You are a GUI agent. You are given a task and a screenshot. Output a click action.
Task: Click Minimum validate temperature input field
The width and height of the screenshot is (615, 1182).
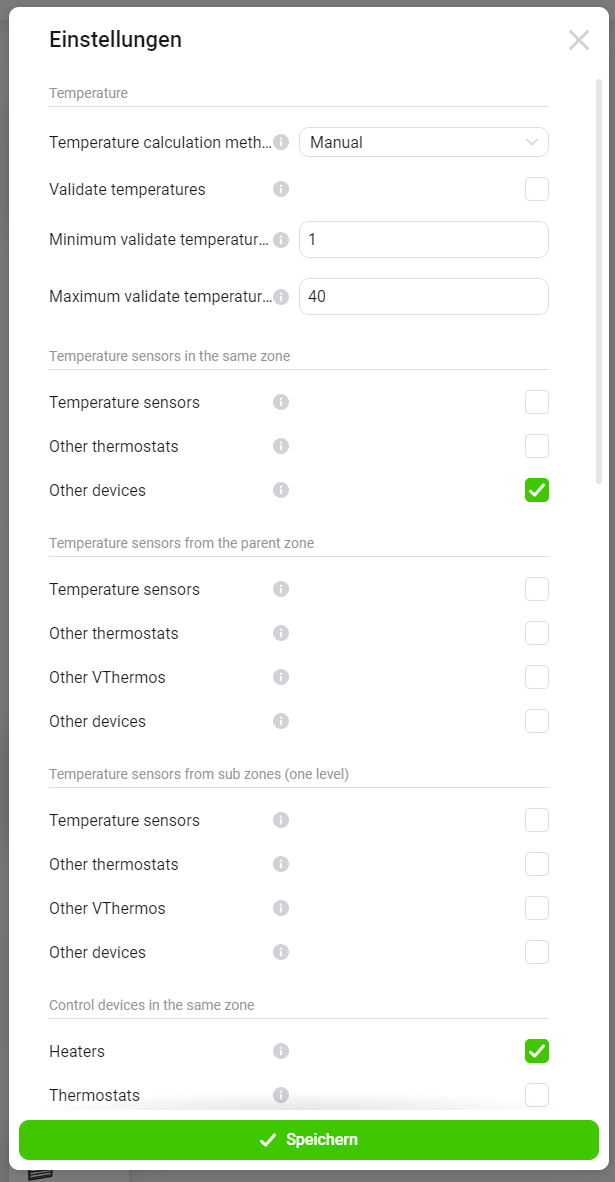point(424,240)
